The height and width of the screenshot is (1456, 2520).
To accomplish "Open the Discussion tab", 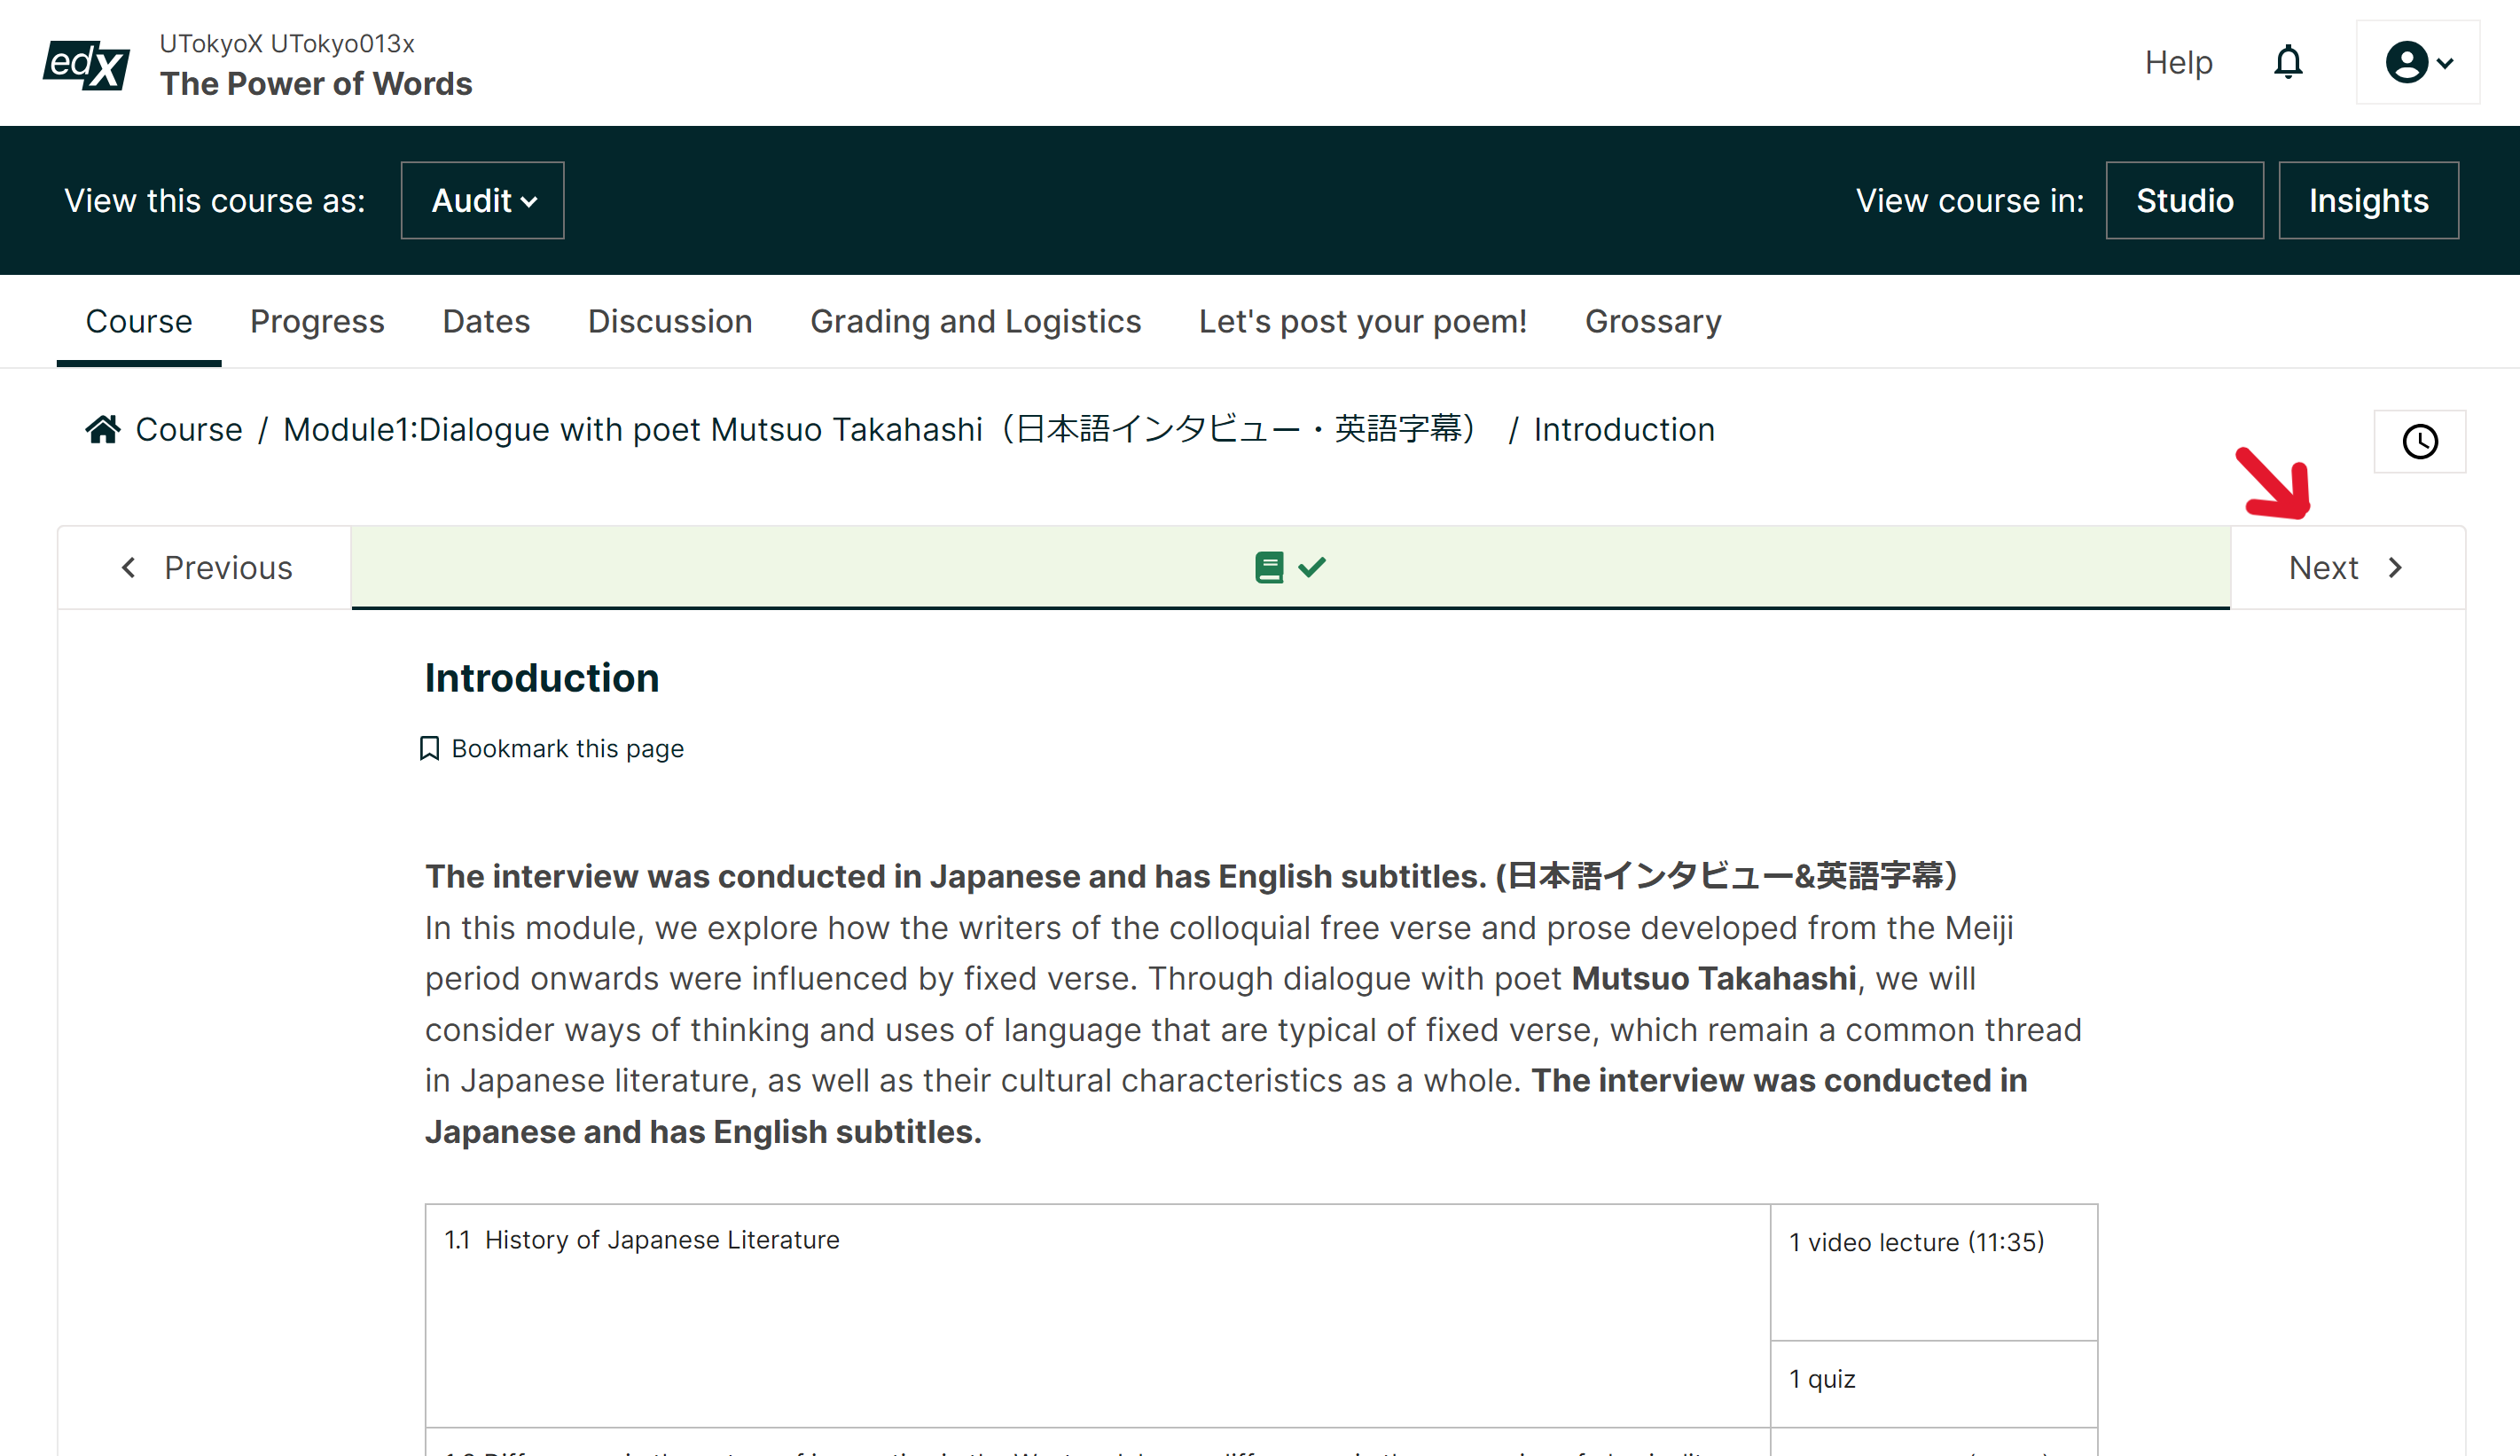I will (x=670, y=321).
